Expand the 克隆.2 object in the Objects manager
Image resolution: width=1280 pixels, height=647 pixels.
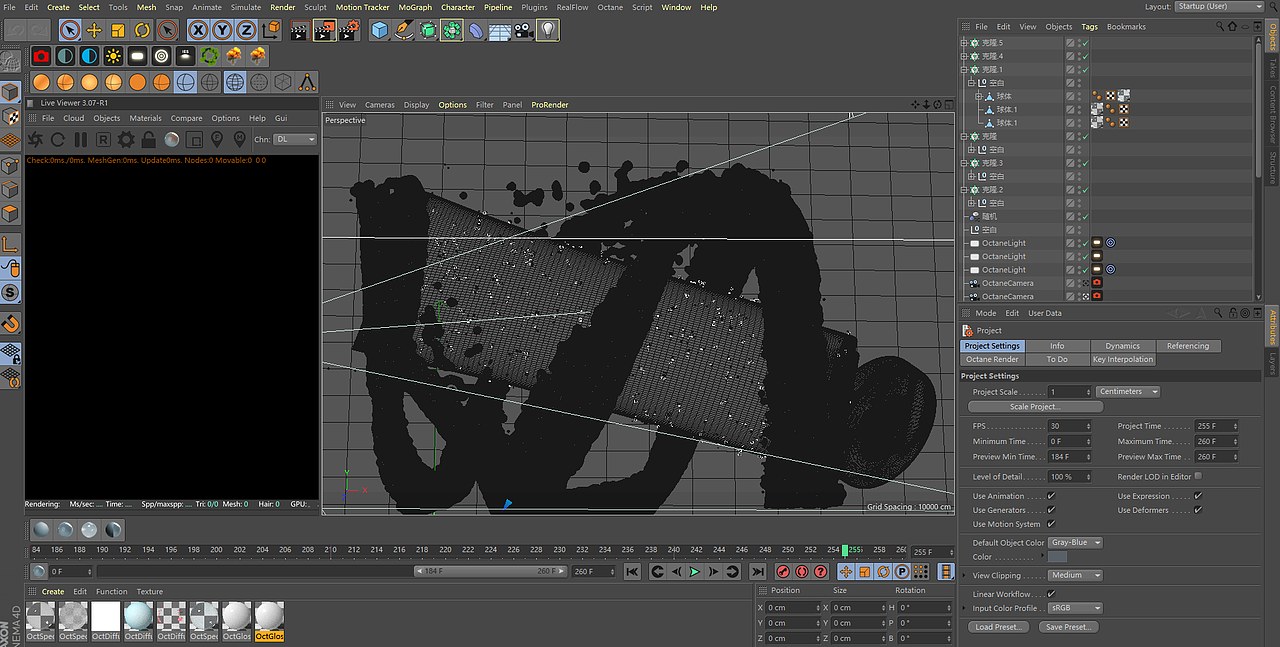[964, 188]
